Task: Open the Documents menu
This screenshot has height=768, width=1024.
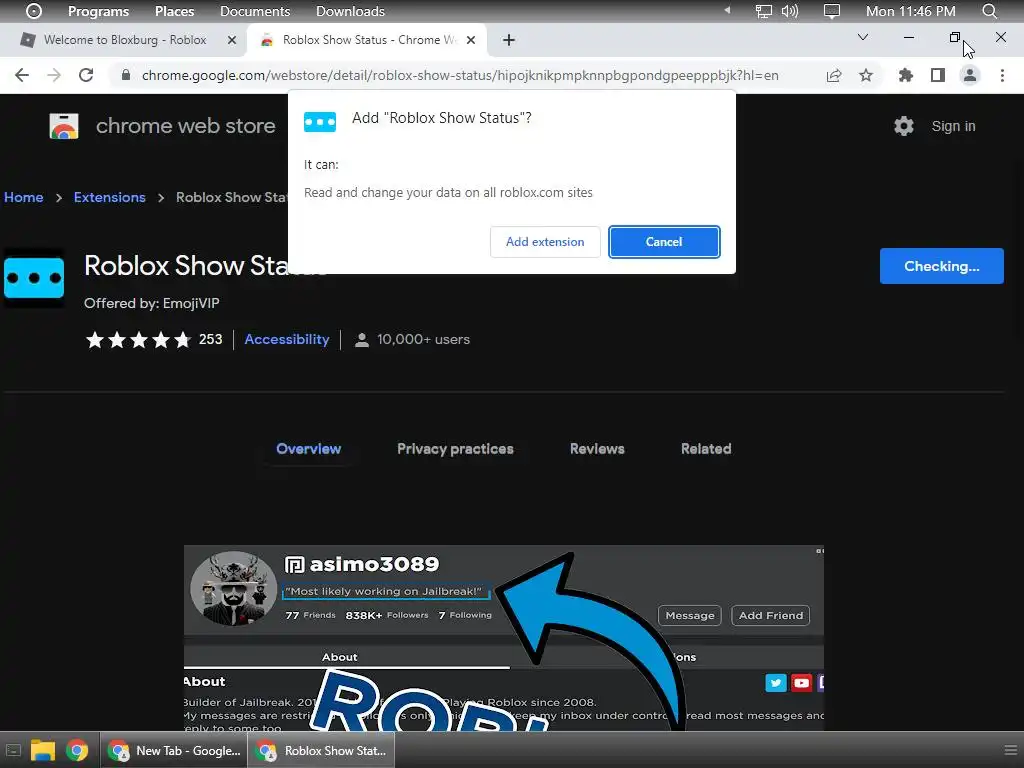Action: pos(255,11)
